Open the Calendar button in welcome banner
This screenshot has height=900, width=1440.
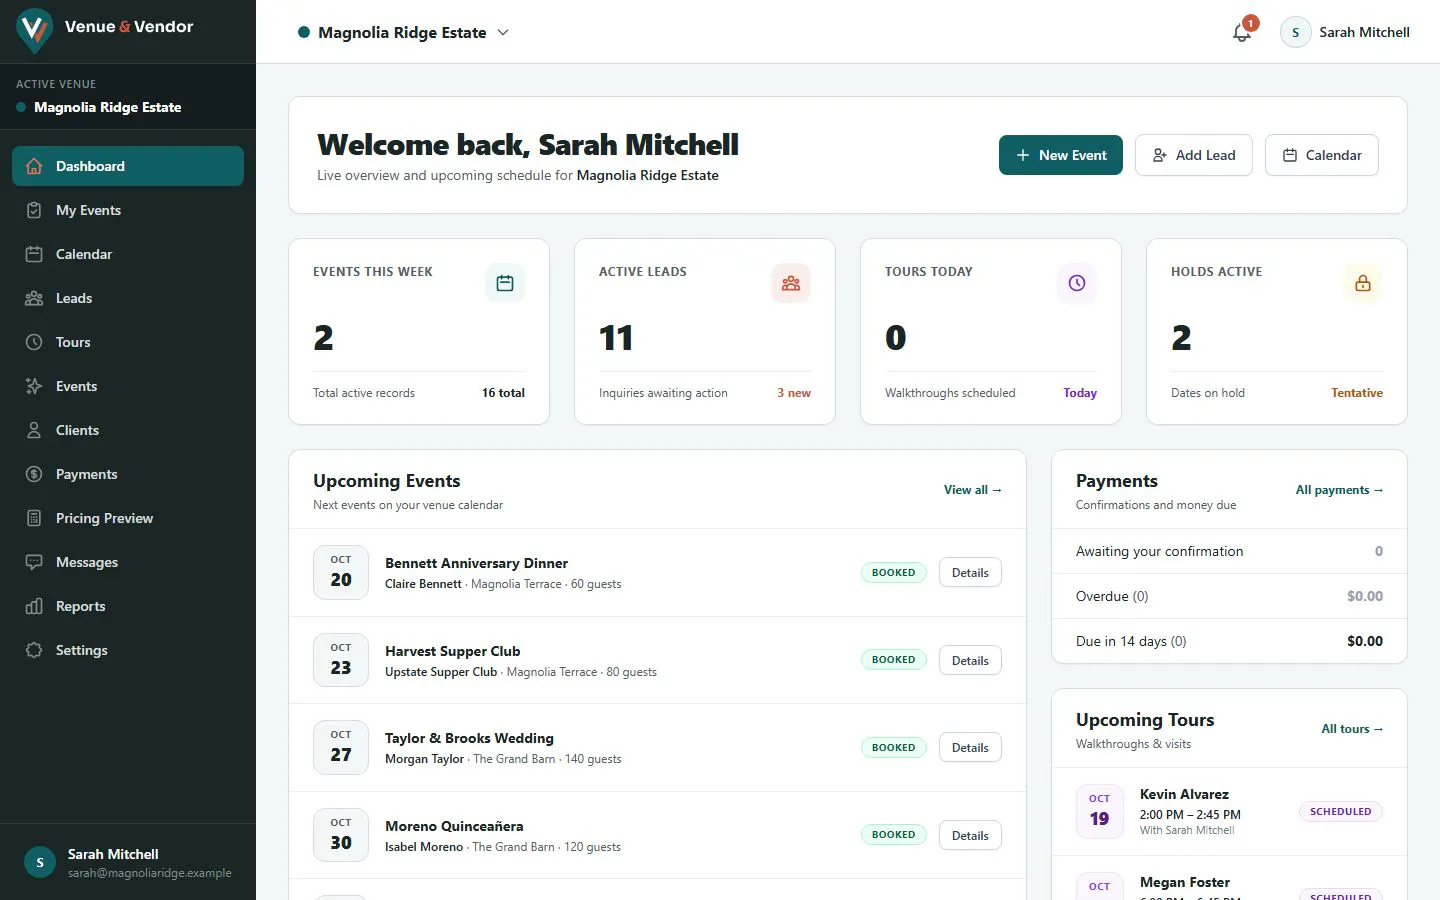coord(1322,155)
